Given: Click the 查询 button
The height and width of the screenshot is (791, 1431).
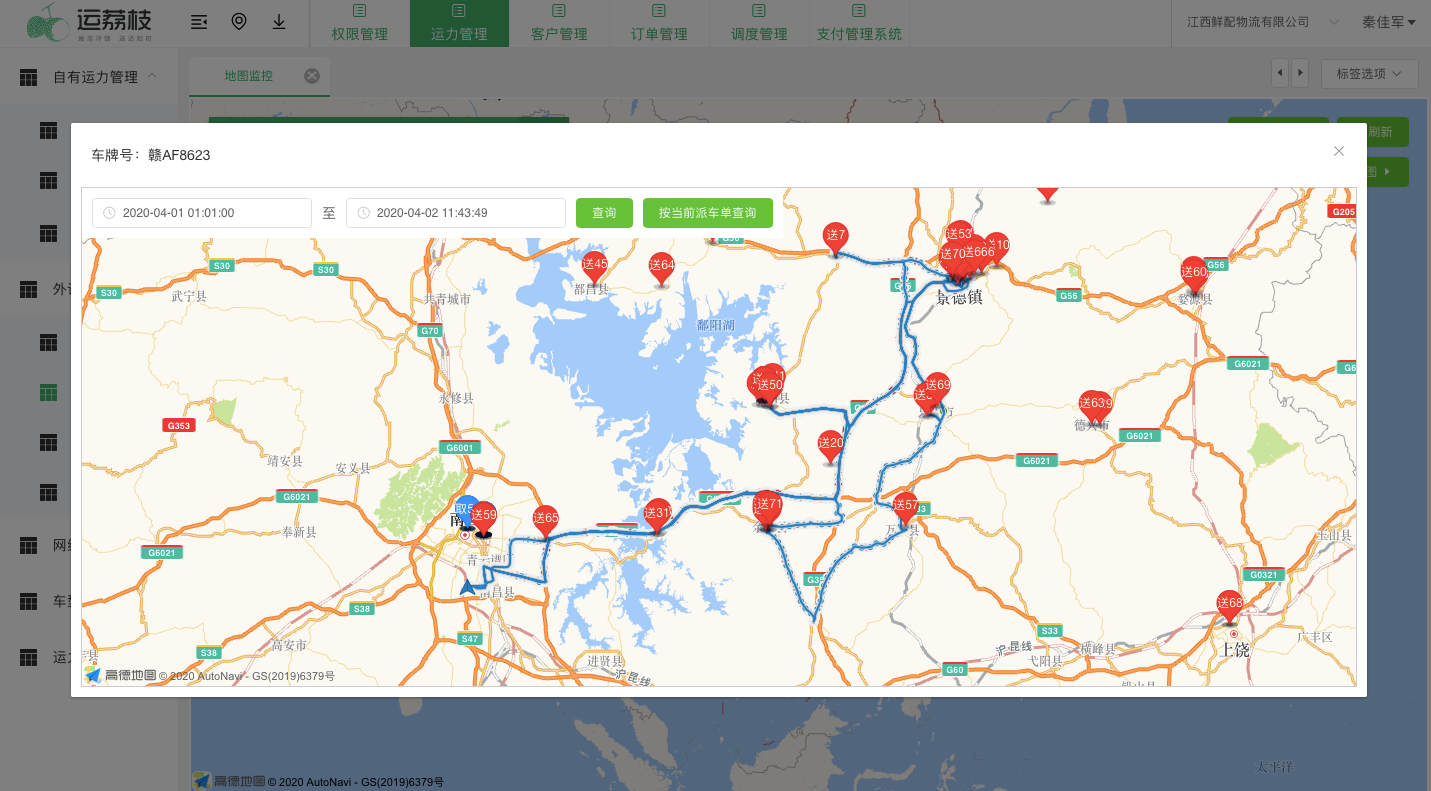Looking at the screenshot, I should coord(604,213).
